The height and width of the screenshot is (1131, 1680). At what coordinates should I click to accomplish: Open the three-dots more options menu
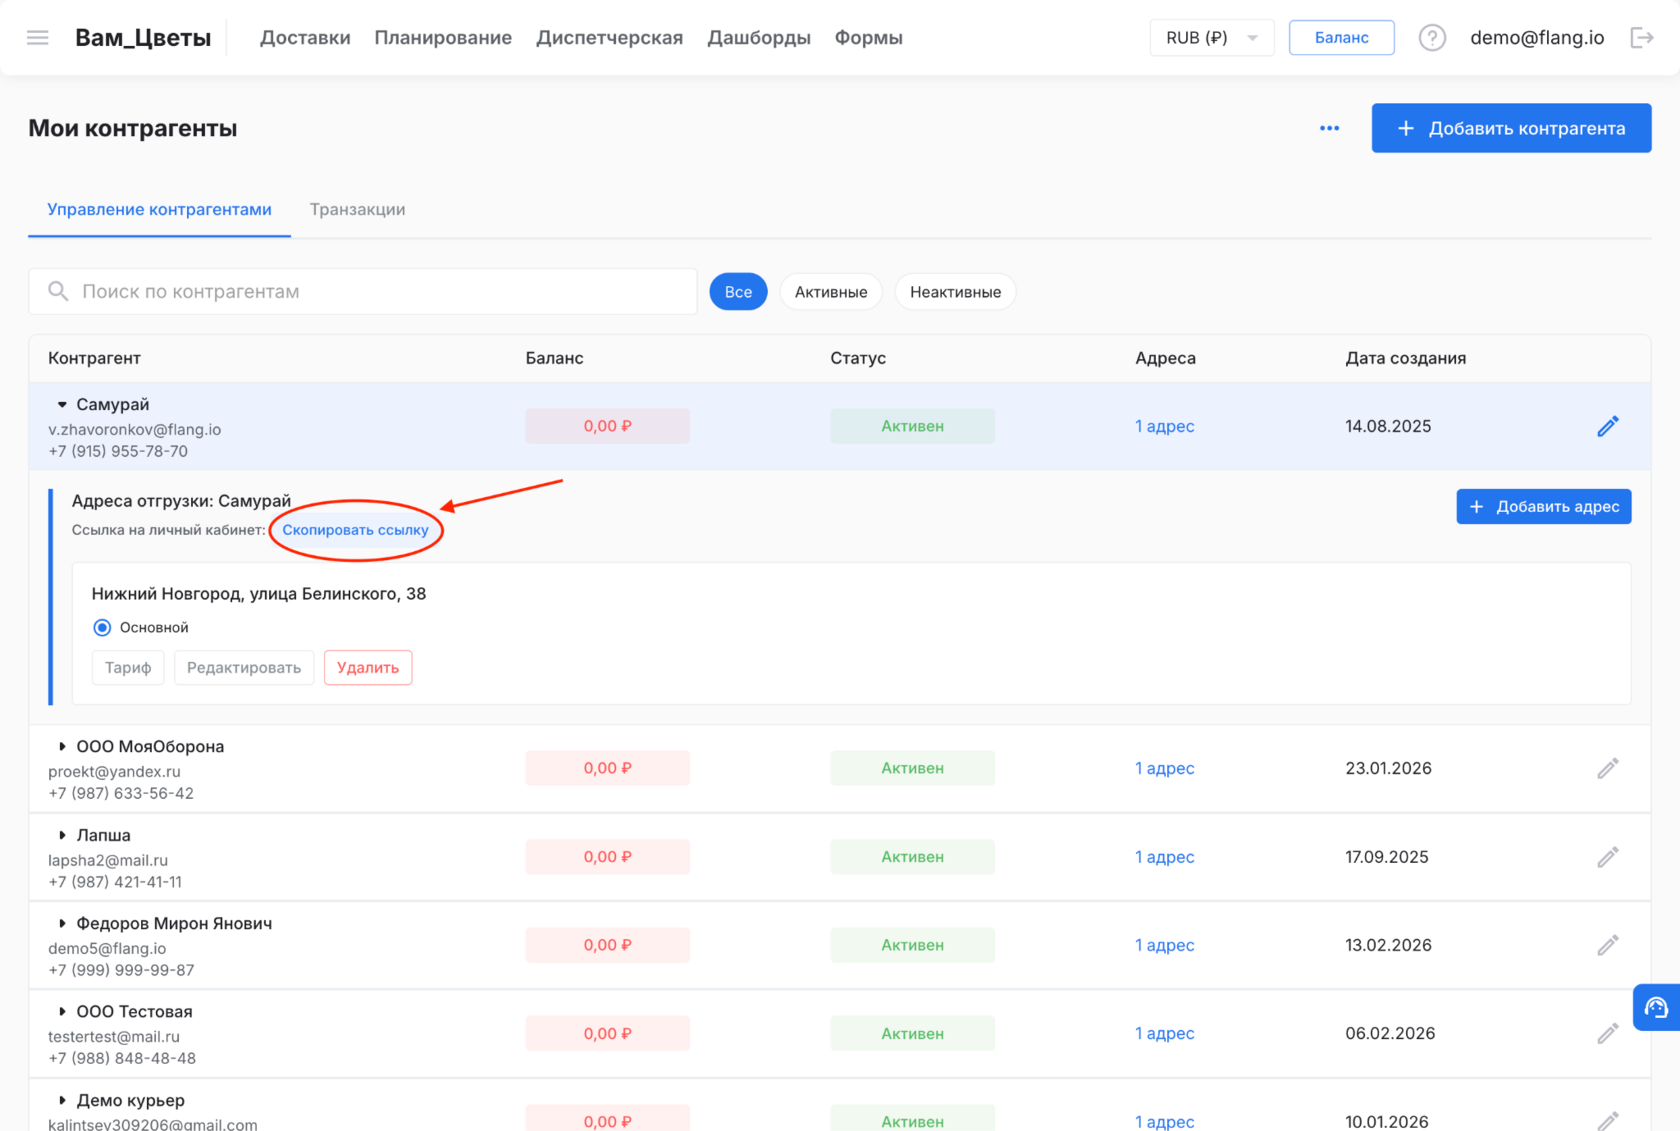(1329, 128)
